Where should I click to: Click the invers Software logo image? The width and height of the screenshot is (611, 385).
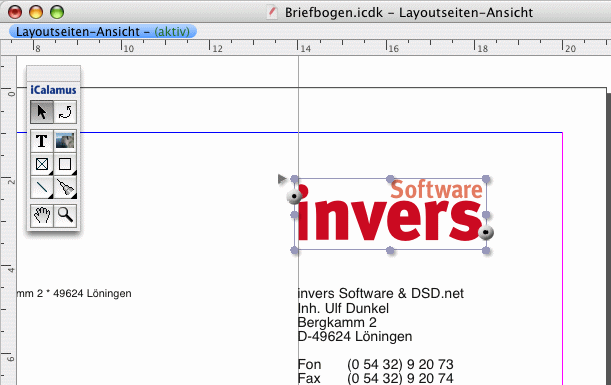(x=390, y=214)
